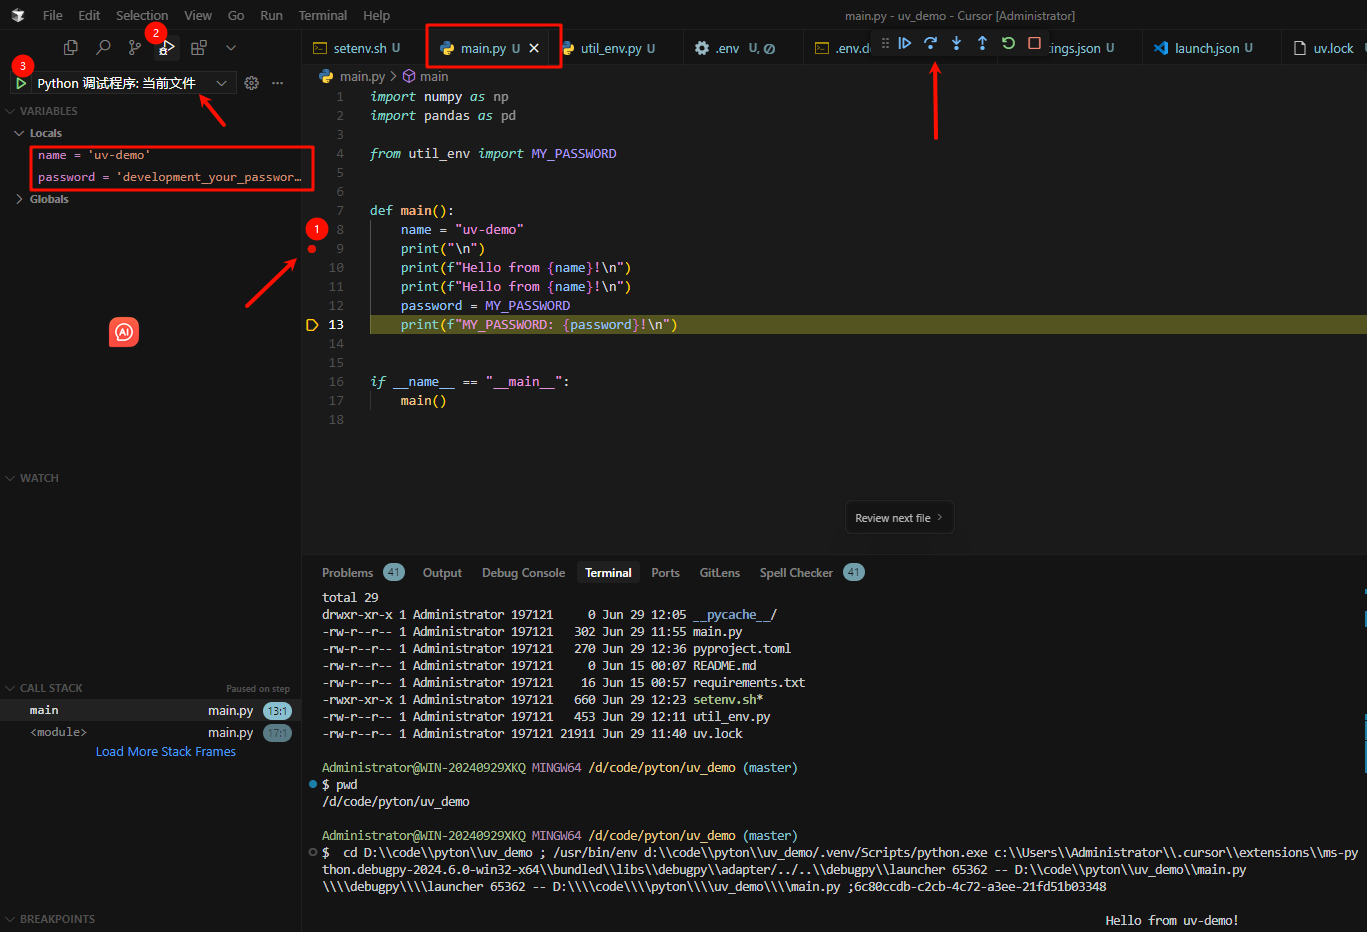Click the 'def main():' code line
The image size is (1367, 932).
(412, 211)
